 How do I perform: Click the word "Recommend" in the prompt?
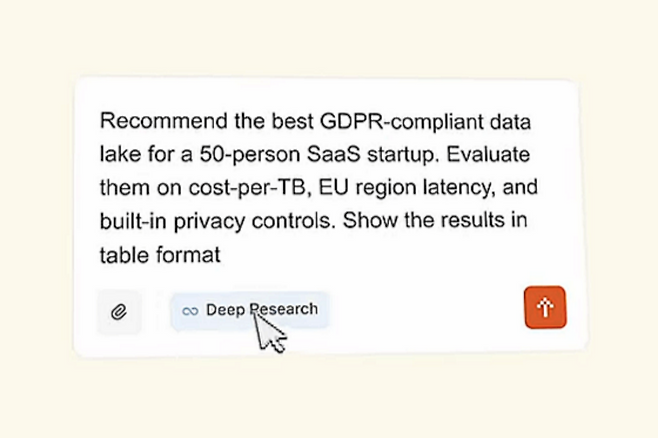pyautogui.click(x=154, y=122)
